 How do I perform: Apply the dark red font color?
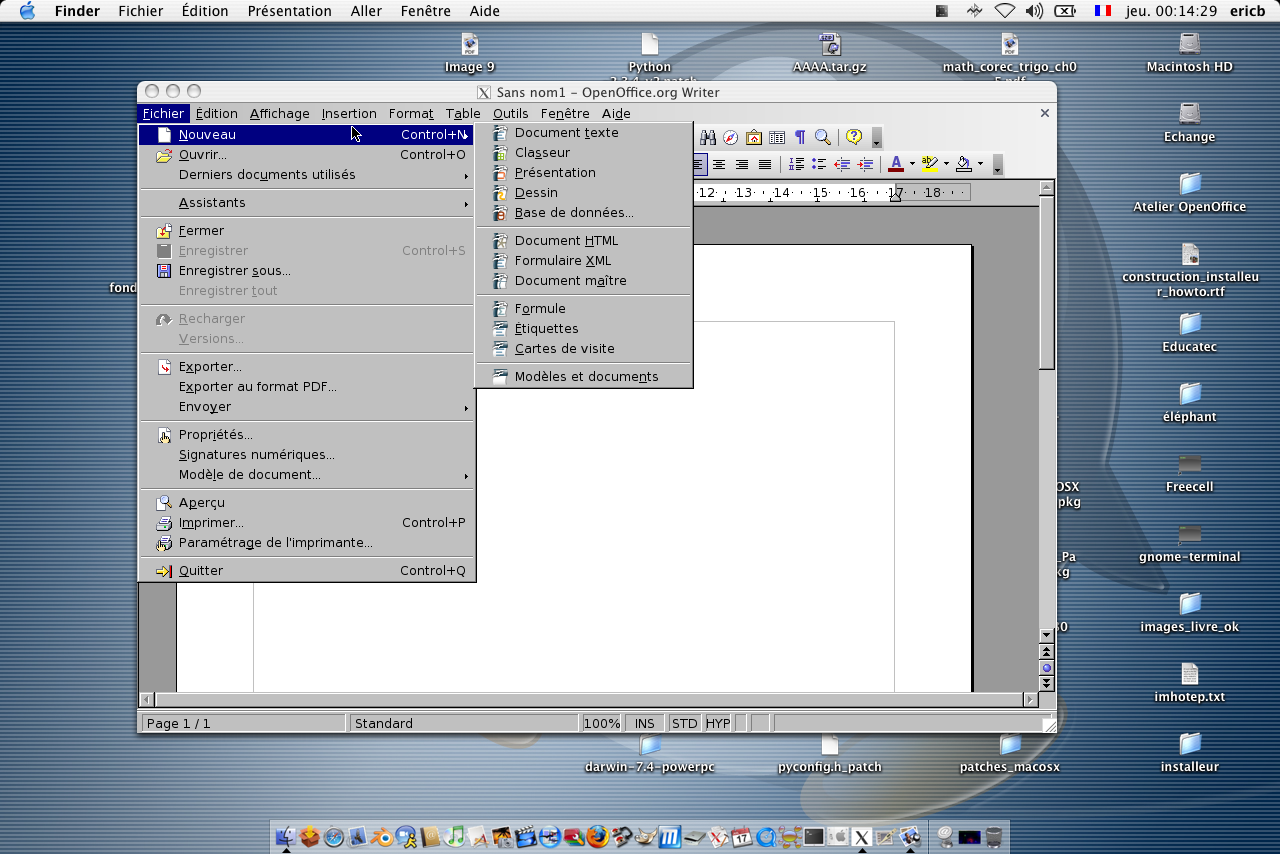point(896,164)
